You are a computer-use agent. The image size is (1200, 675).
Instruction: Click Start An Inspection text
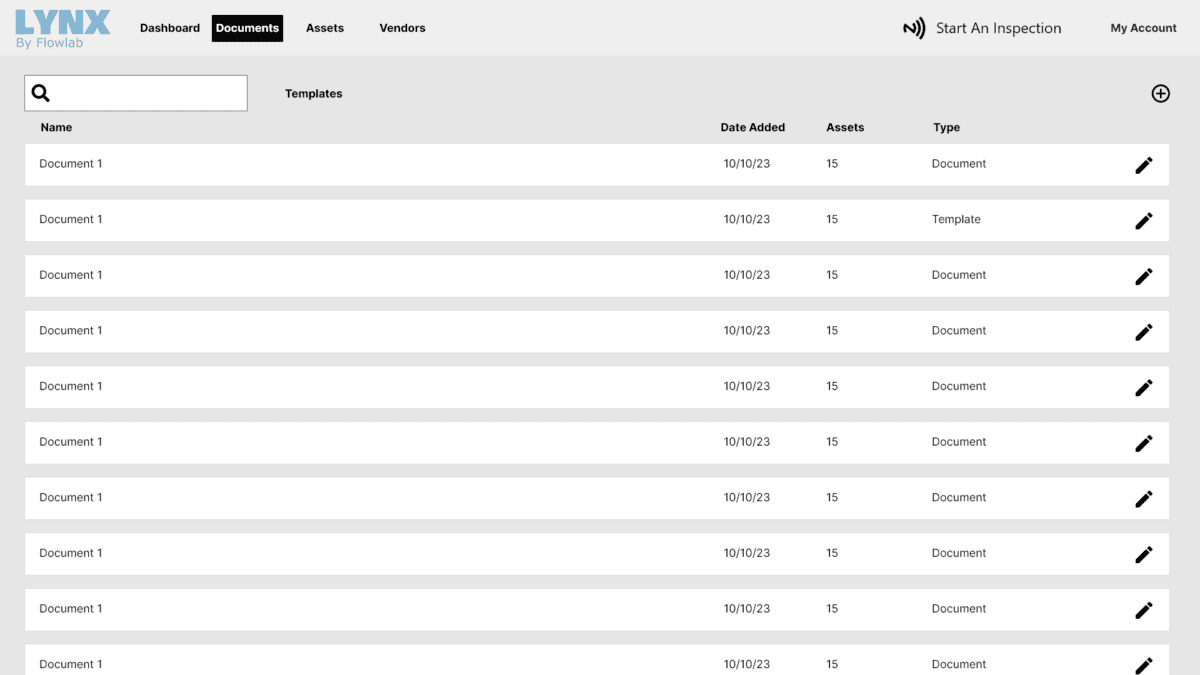click(998, 28)
